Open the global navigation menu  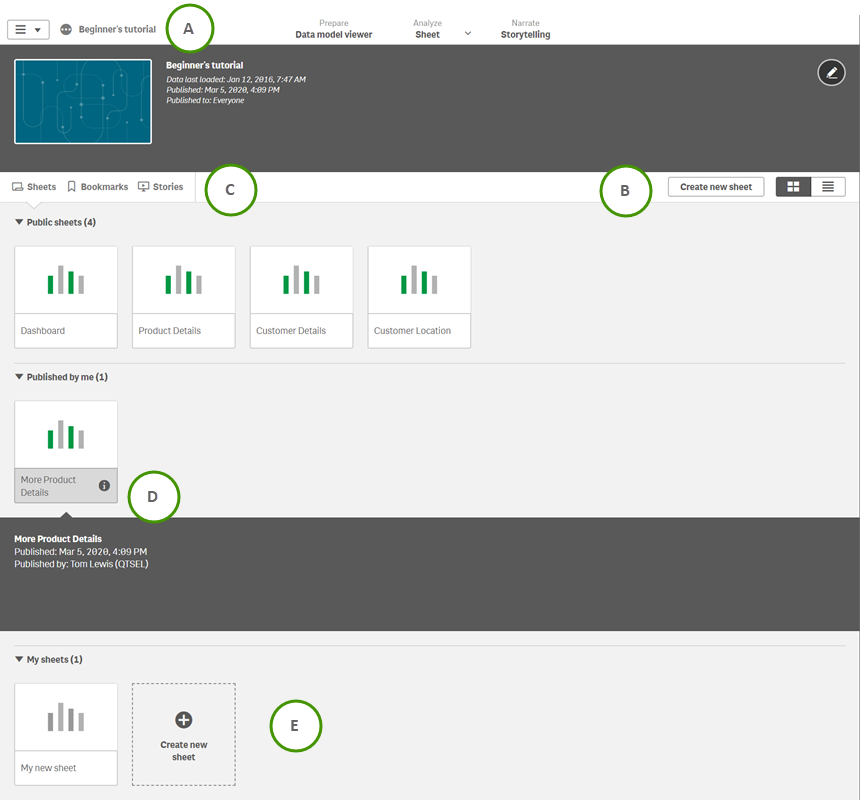tap(20, 29)
